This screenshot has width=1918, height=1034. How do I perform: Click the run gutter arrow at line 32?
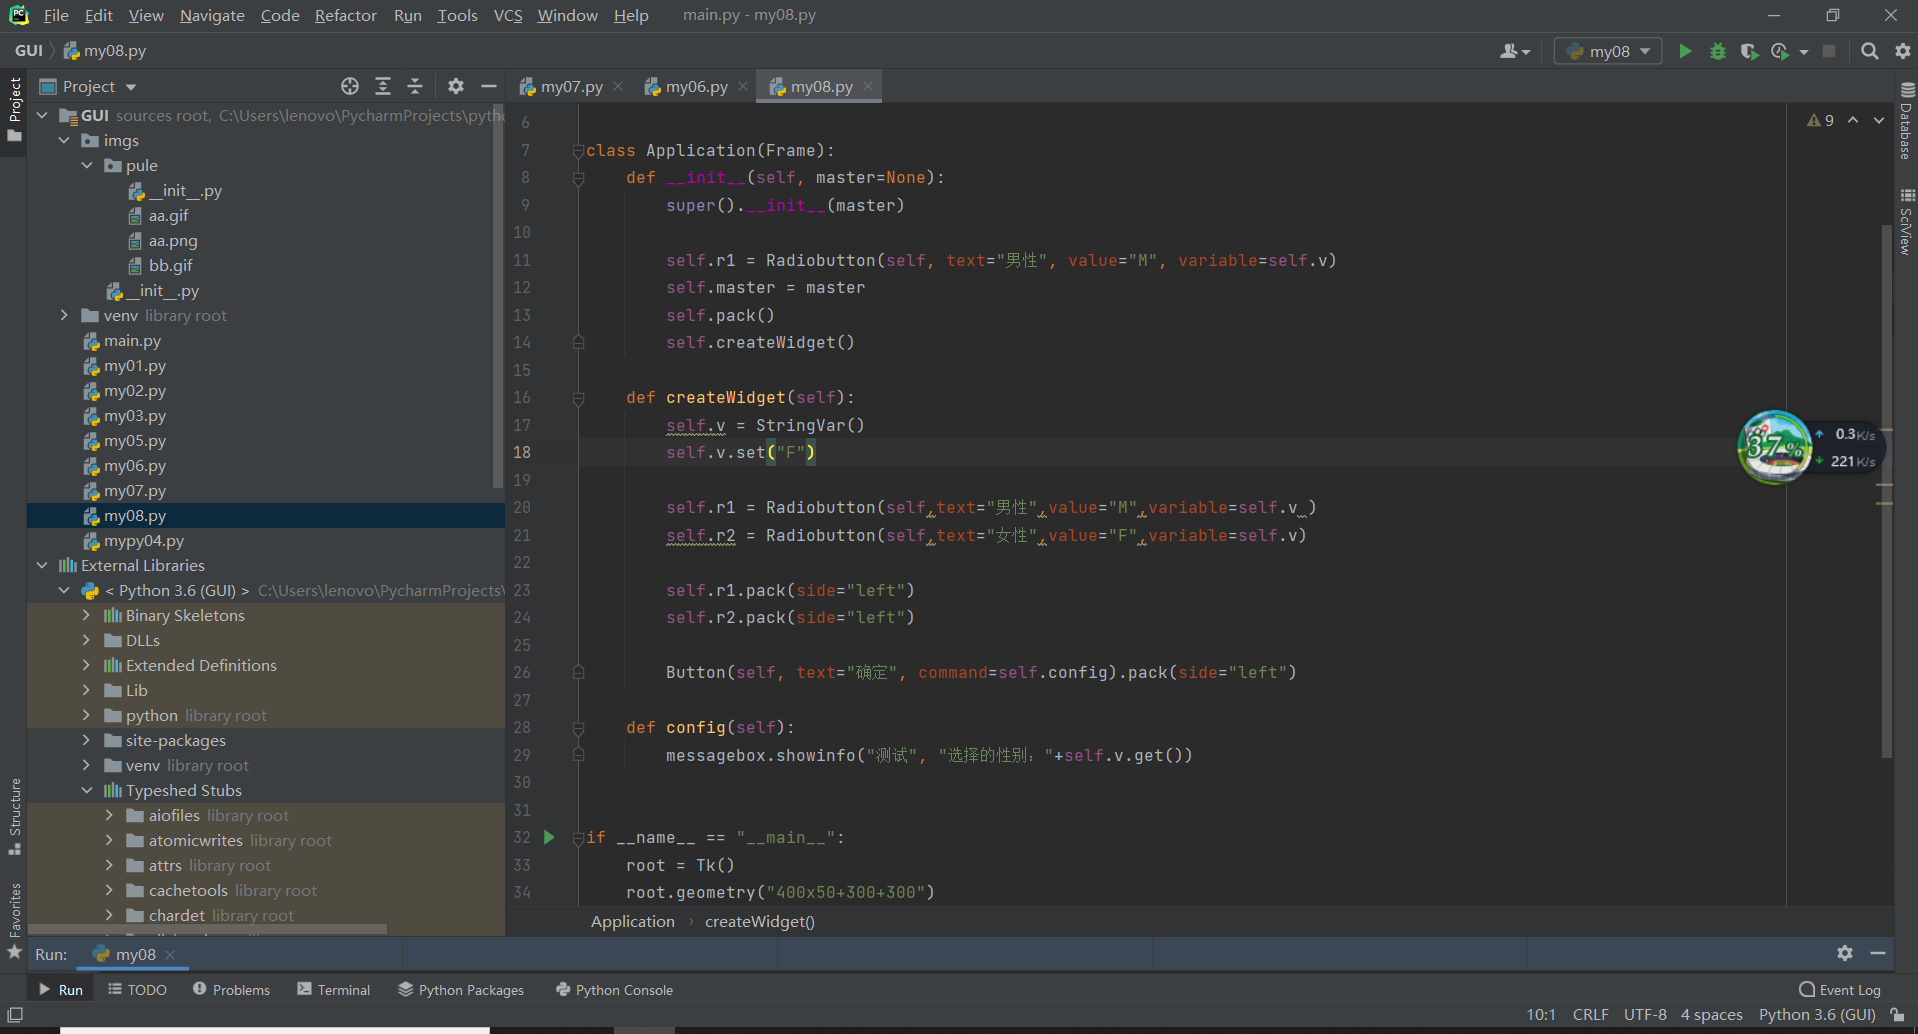pos(548,837)
